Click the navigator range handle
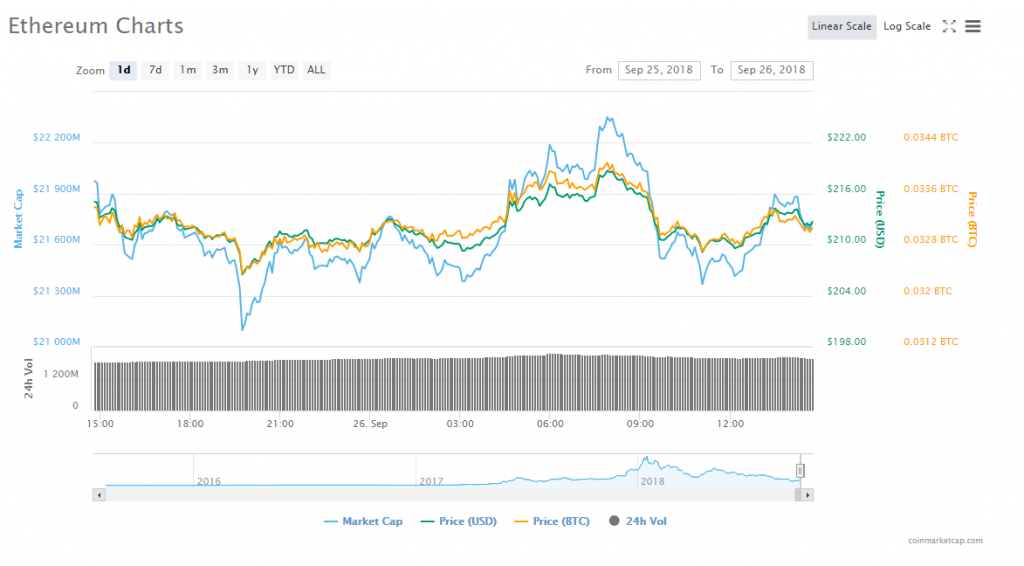The height and width of the screenshot is (566, 1024). [800, 471]
